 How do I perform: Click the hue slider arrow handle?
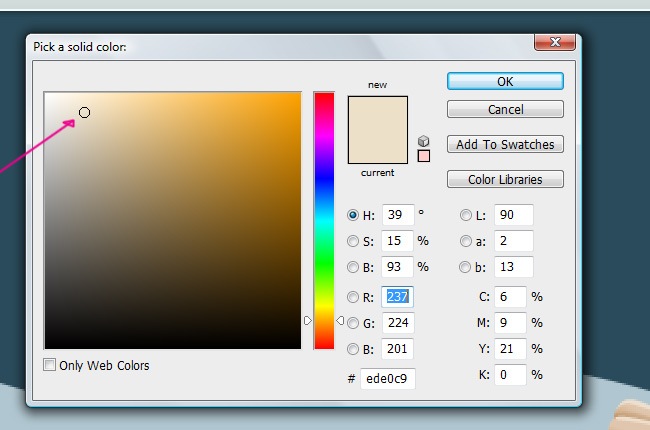coord(340,321)
